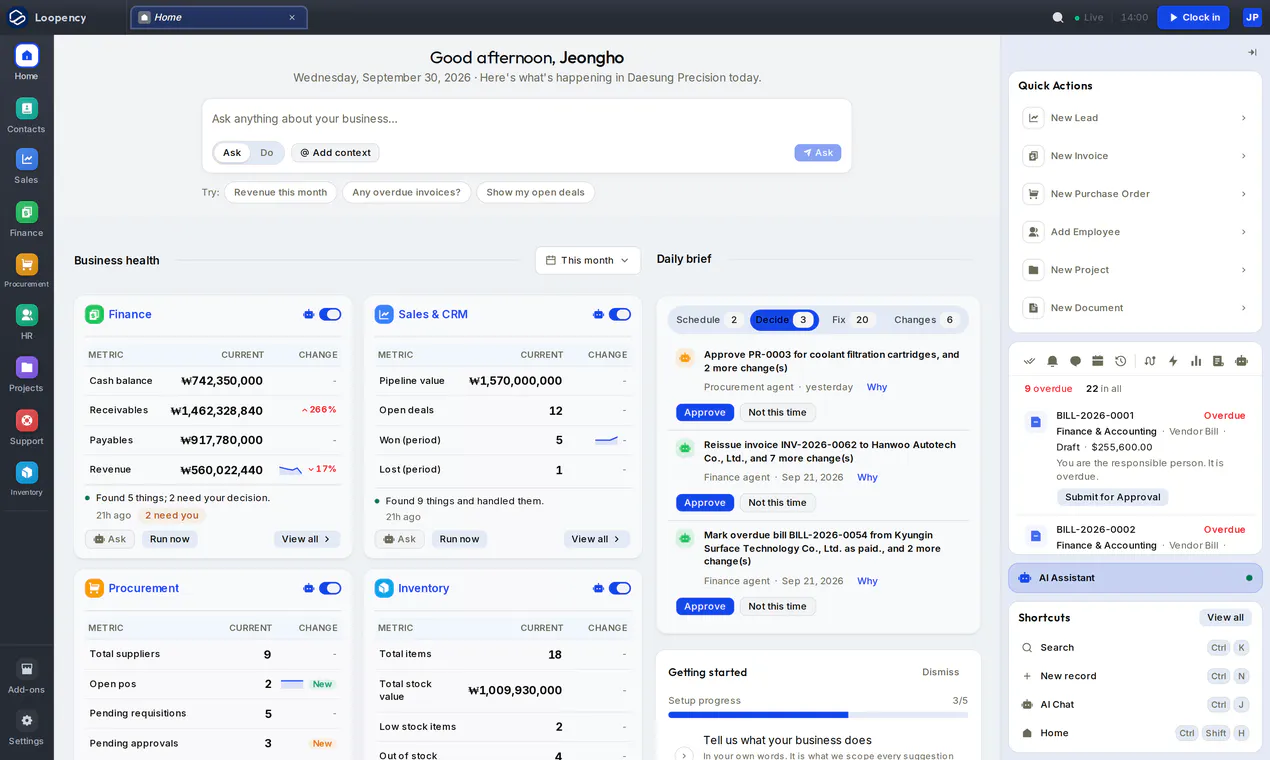Toggle the Sales & CRM agent switch

[x=620, y=314]
